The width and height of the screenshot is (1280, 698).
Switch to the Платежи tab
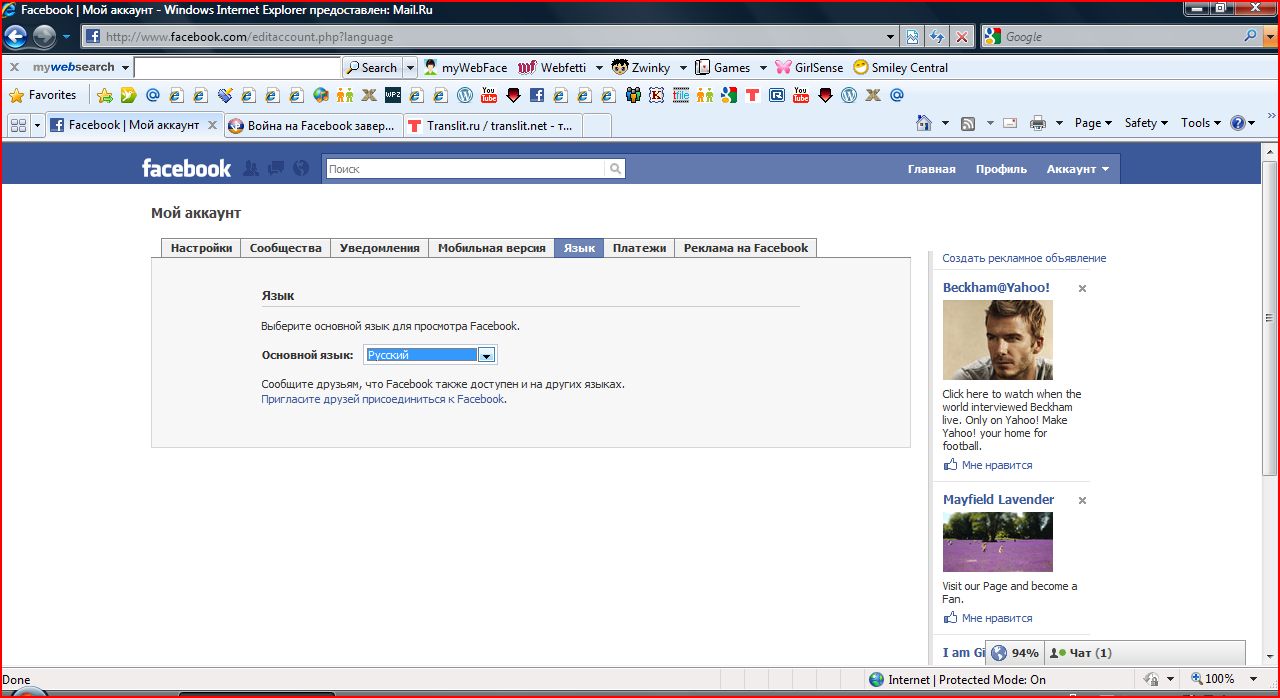point(639,248)
